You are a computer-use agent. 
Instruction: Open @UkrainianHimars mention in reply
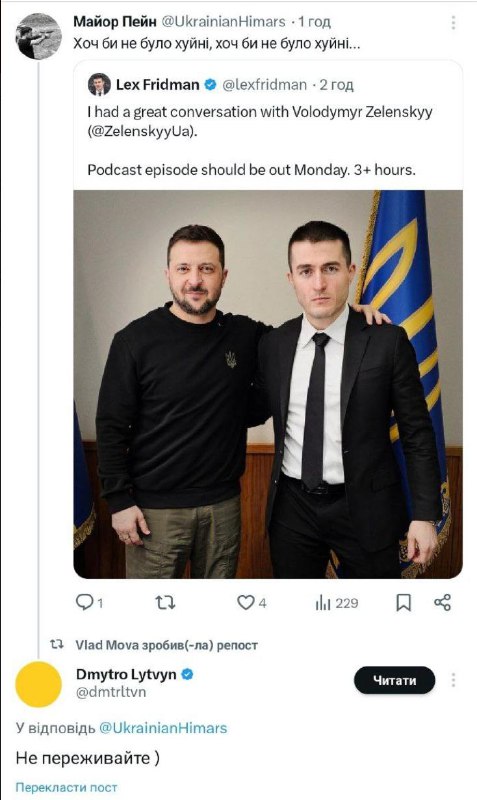coord(163,728)
